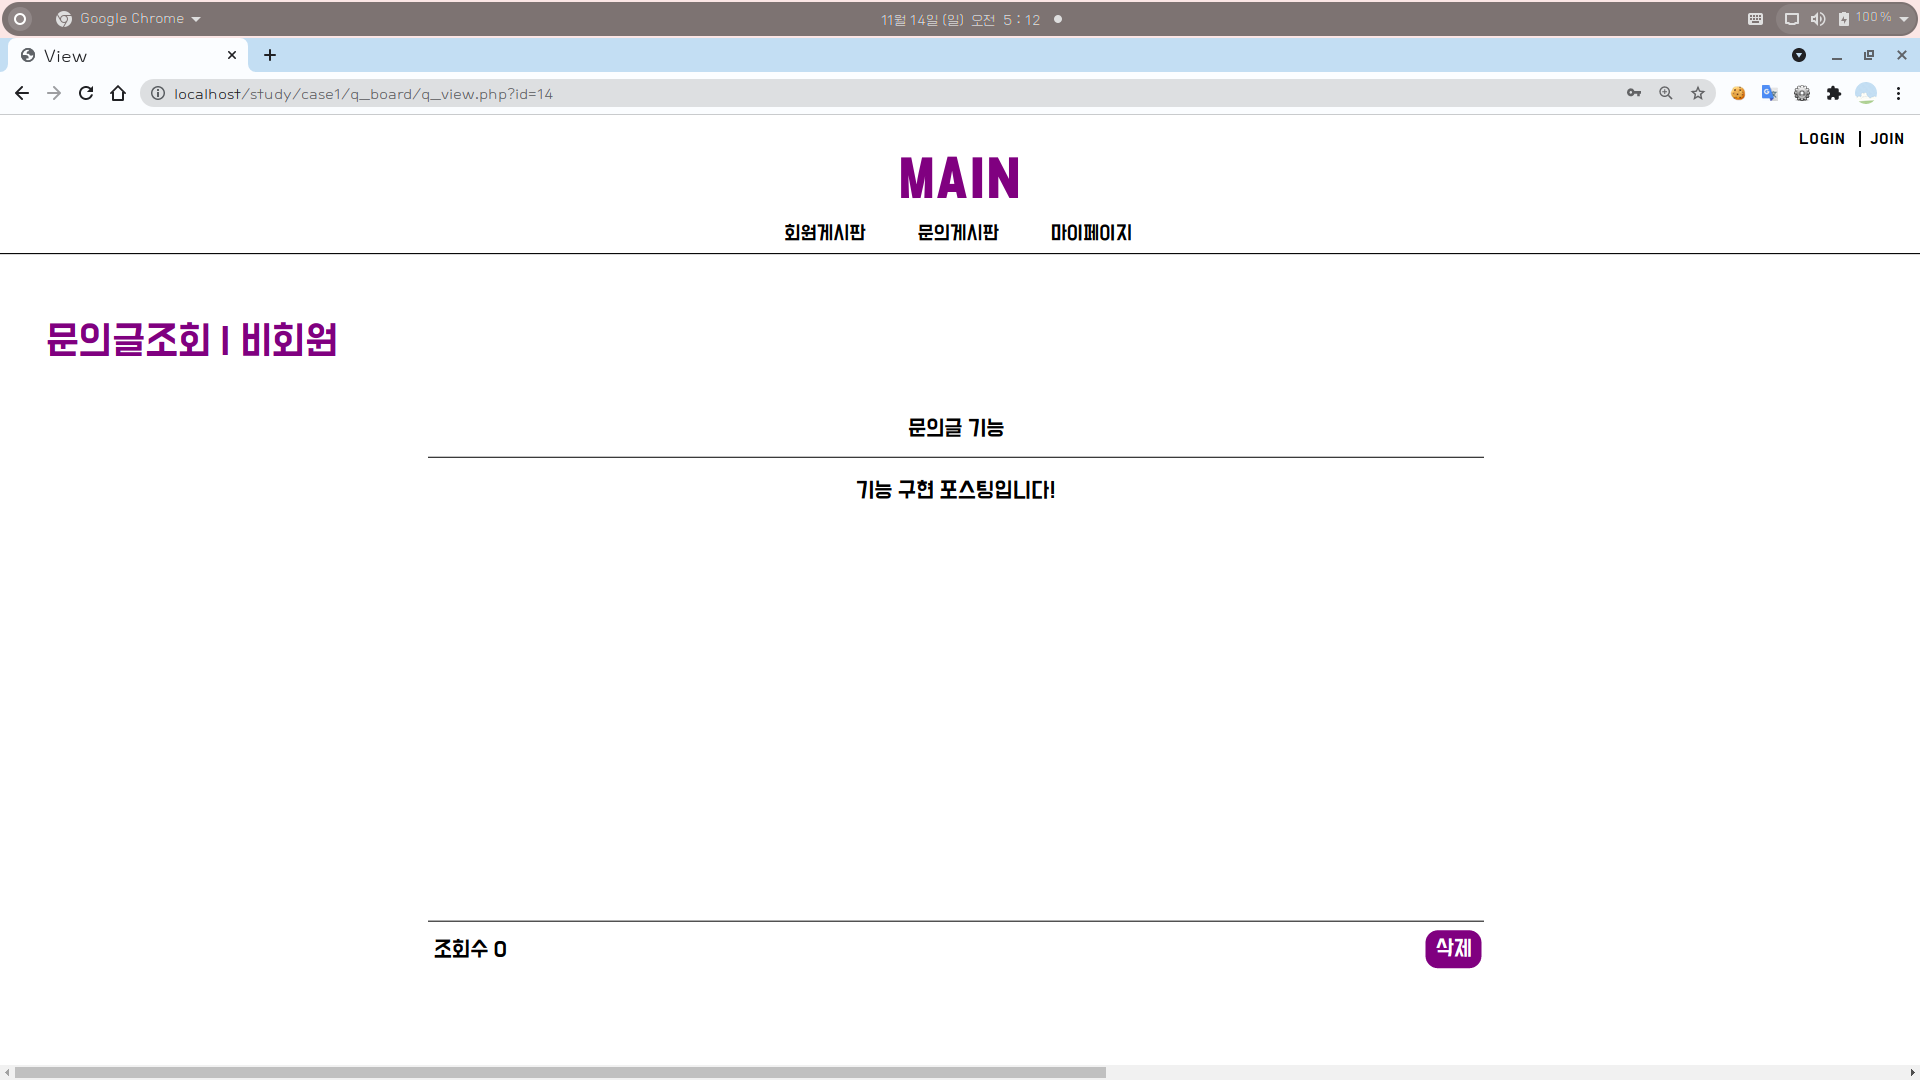Viewport: 1920px width, 1080px height.
Task: Click the LOGIN link
Action: tap(1821, 139)
